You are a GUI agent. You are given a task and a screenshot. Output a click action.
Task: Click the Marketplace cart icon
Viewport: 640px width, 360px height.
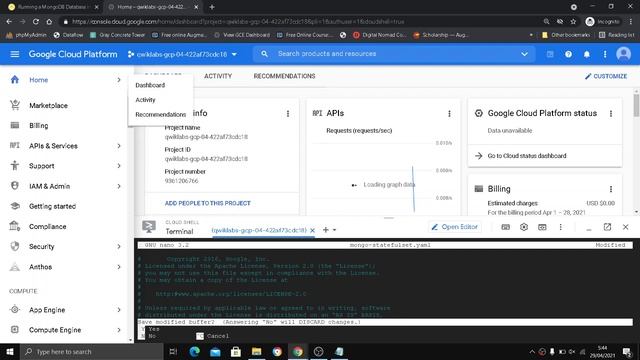15,105
